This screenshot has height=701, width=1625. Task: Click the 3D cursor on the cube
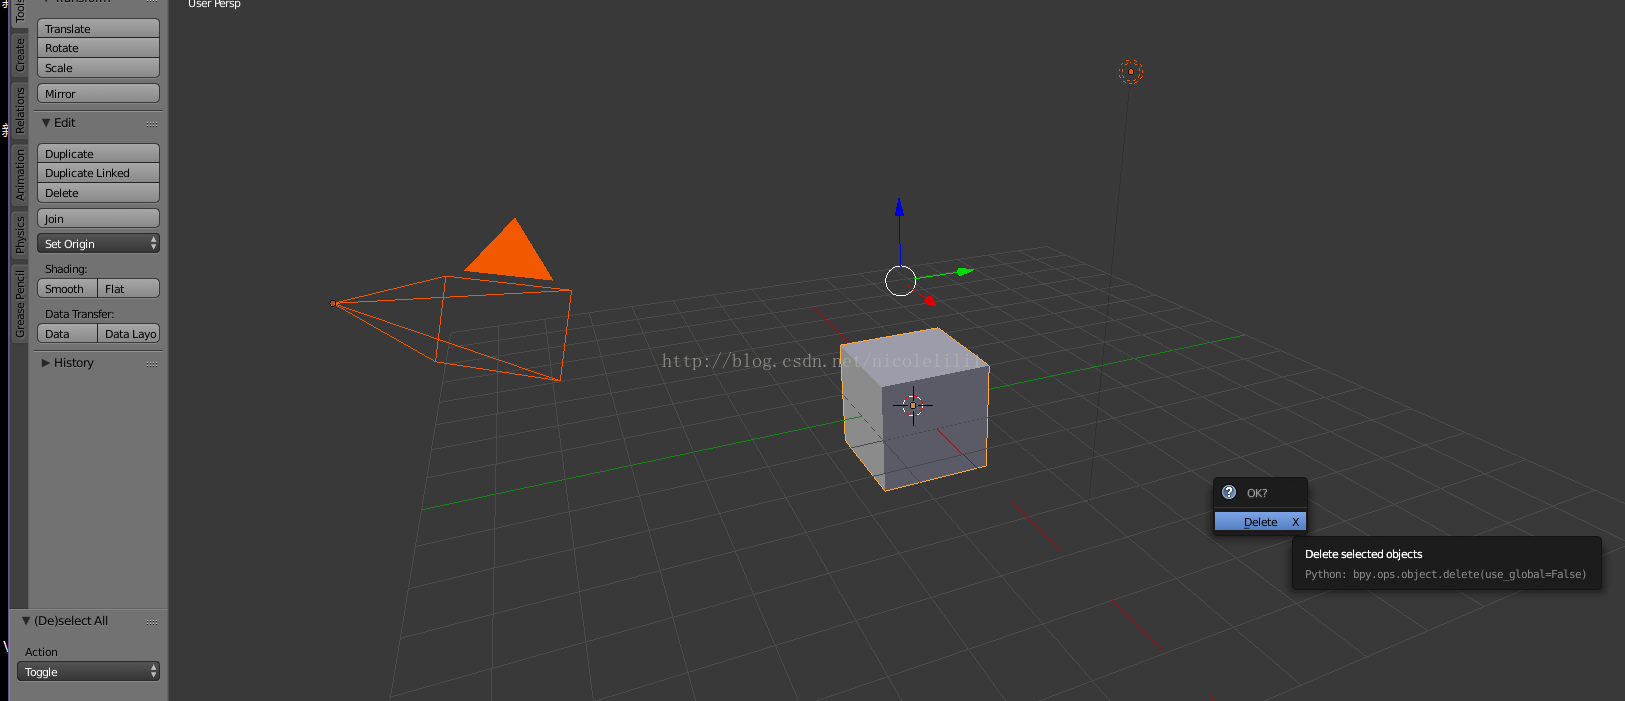click(x=912, y=405)
